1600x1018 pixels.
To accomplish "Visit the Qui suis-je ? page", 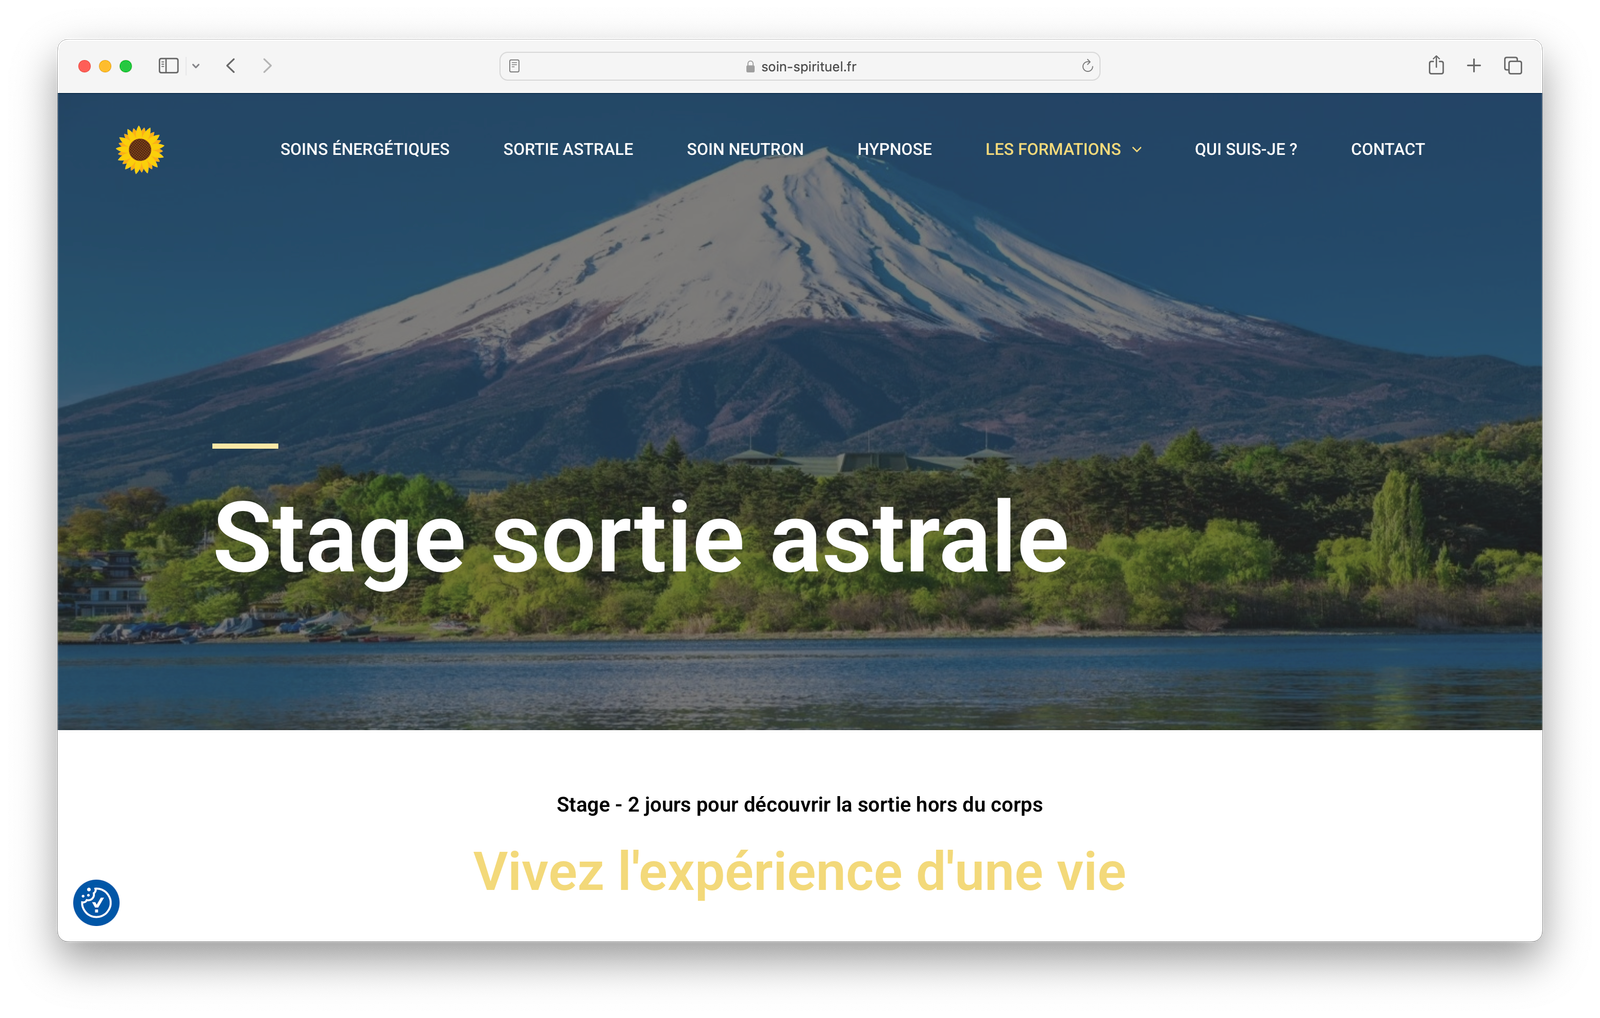I will [1245, 149].
